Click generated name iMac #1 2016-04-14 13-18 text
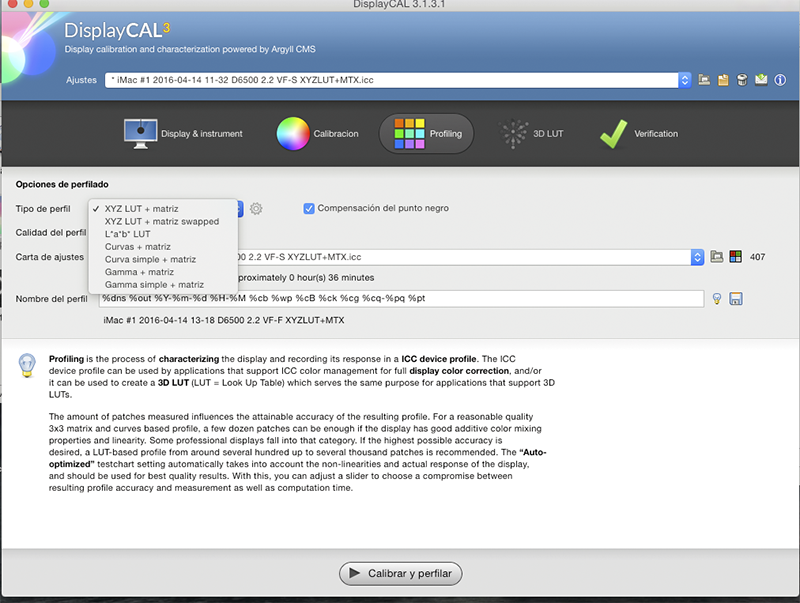The image size is (800, 603). click(223, 320)
